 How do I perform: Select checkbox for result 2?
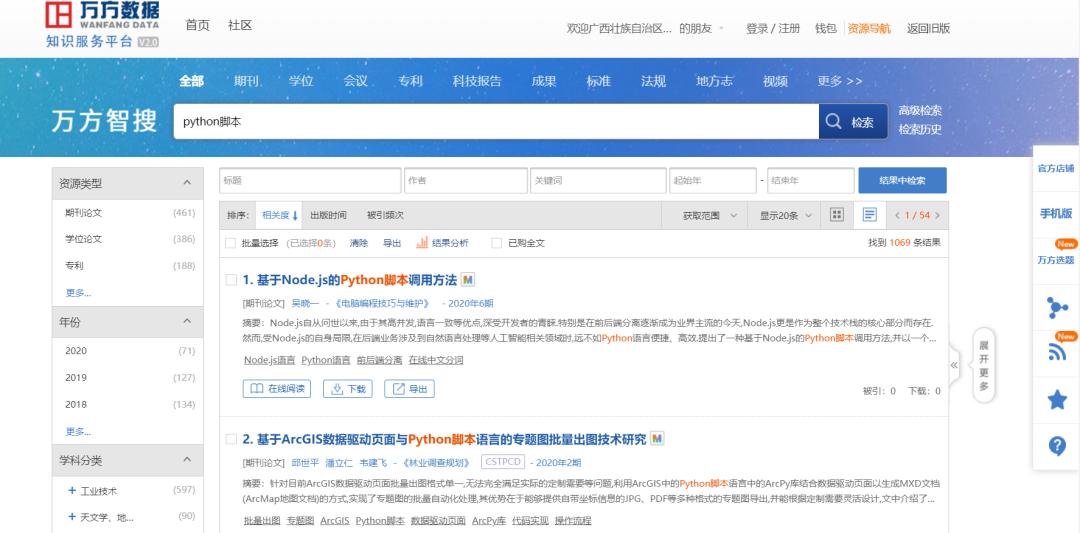click(231, 439)
